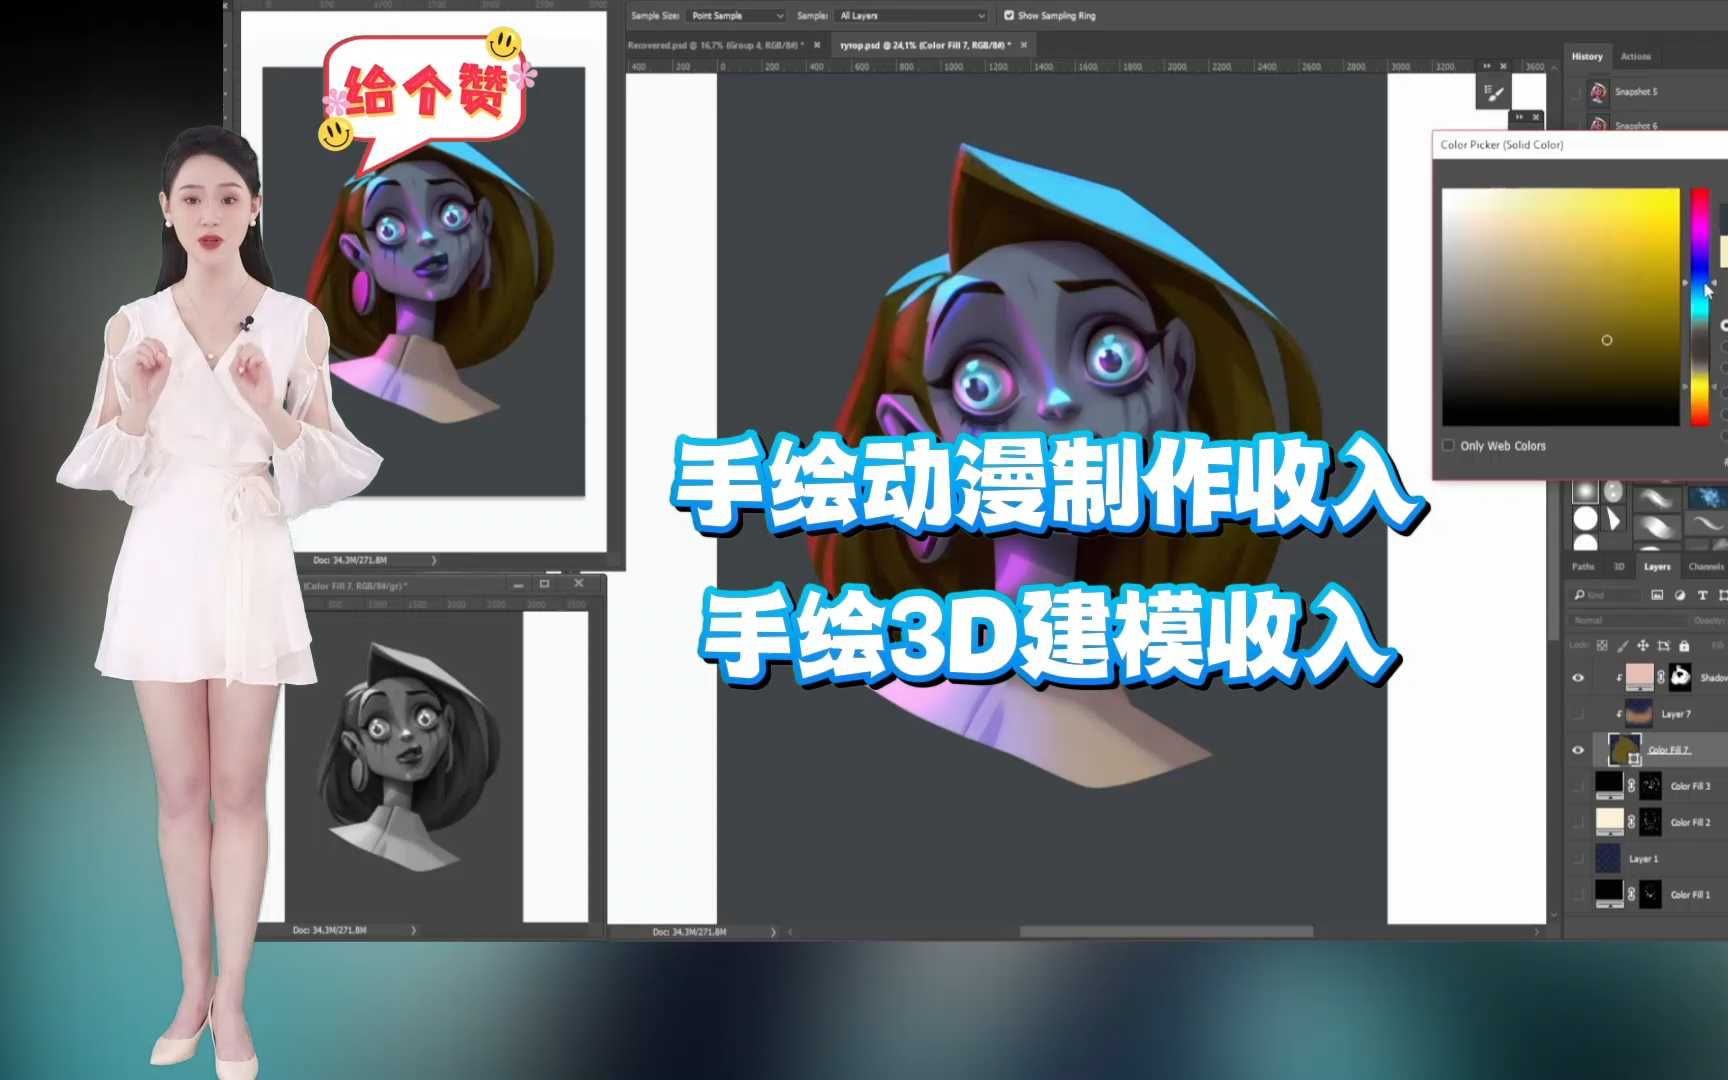
Task: Click Color Fill 2 cream color swatch thumbnail
Action: (x=1609, y=822)
